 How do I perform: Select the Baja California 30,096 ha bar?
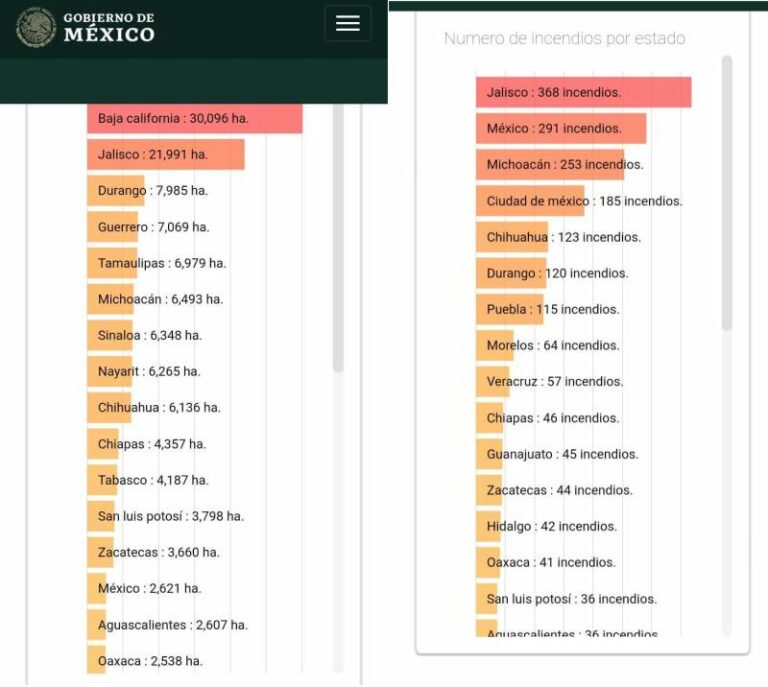[194, 118]
